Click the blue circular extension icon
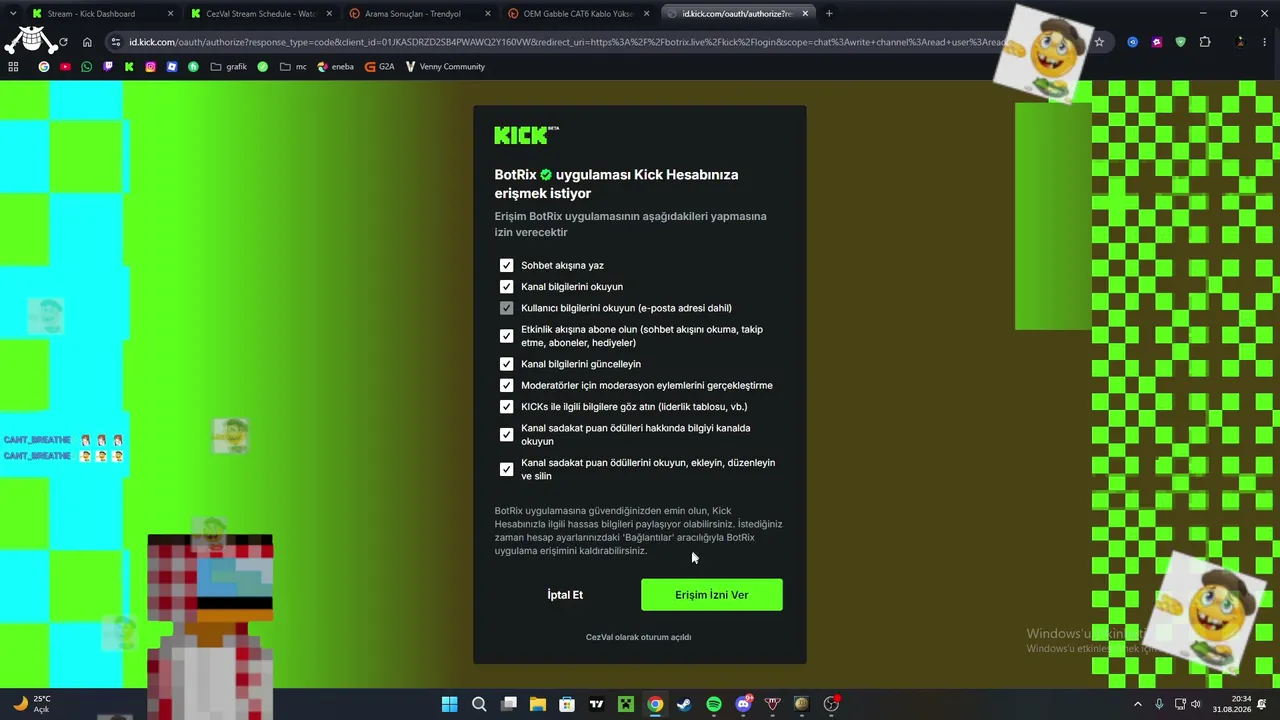 [1132, 42]
